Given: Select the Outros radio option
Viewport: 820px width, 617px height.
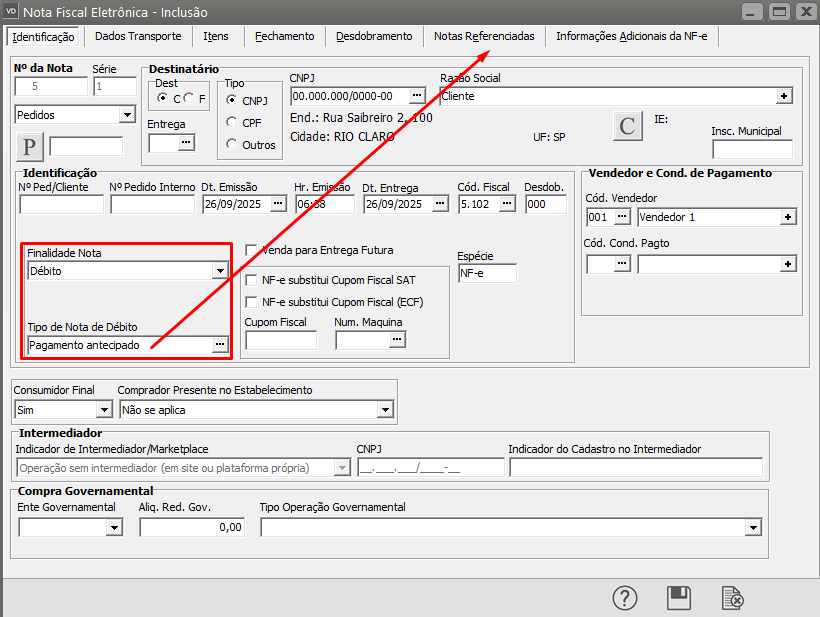Looking at the screenshot, I should coord(232,144).
